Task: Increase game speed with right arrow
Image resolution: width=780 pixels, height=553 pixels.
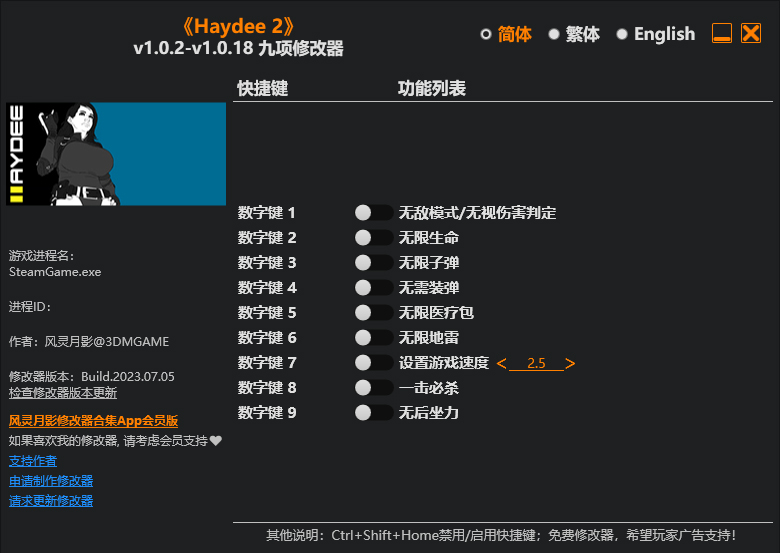Action: pyautogui.click(x=570, y=364)
